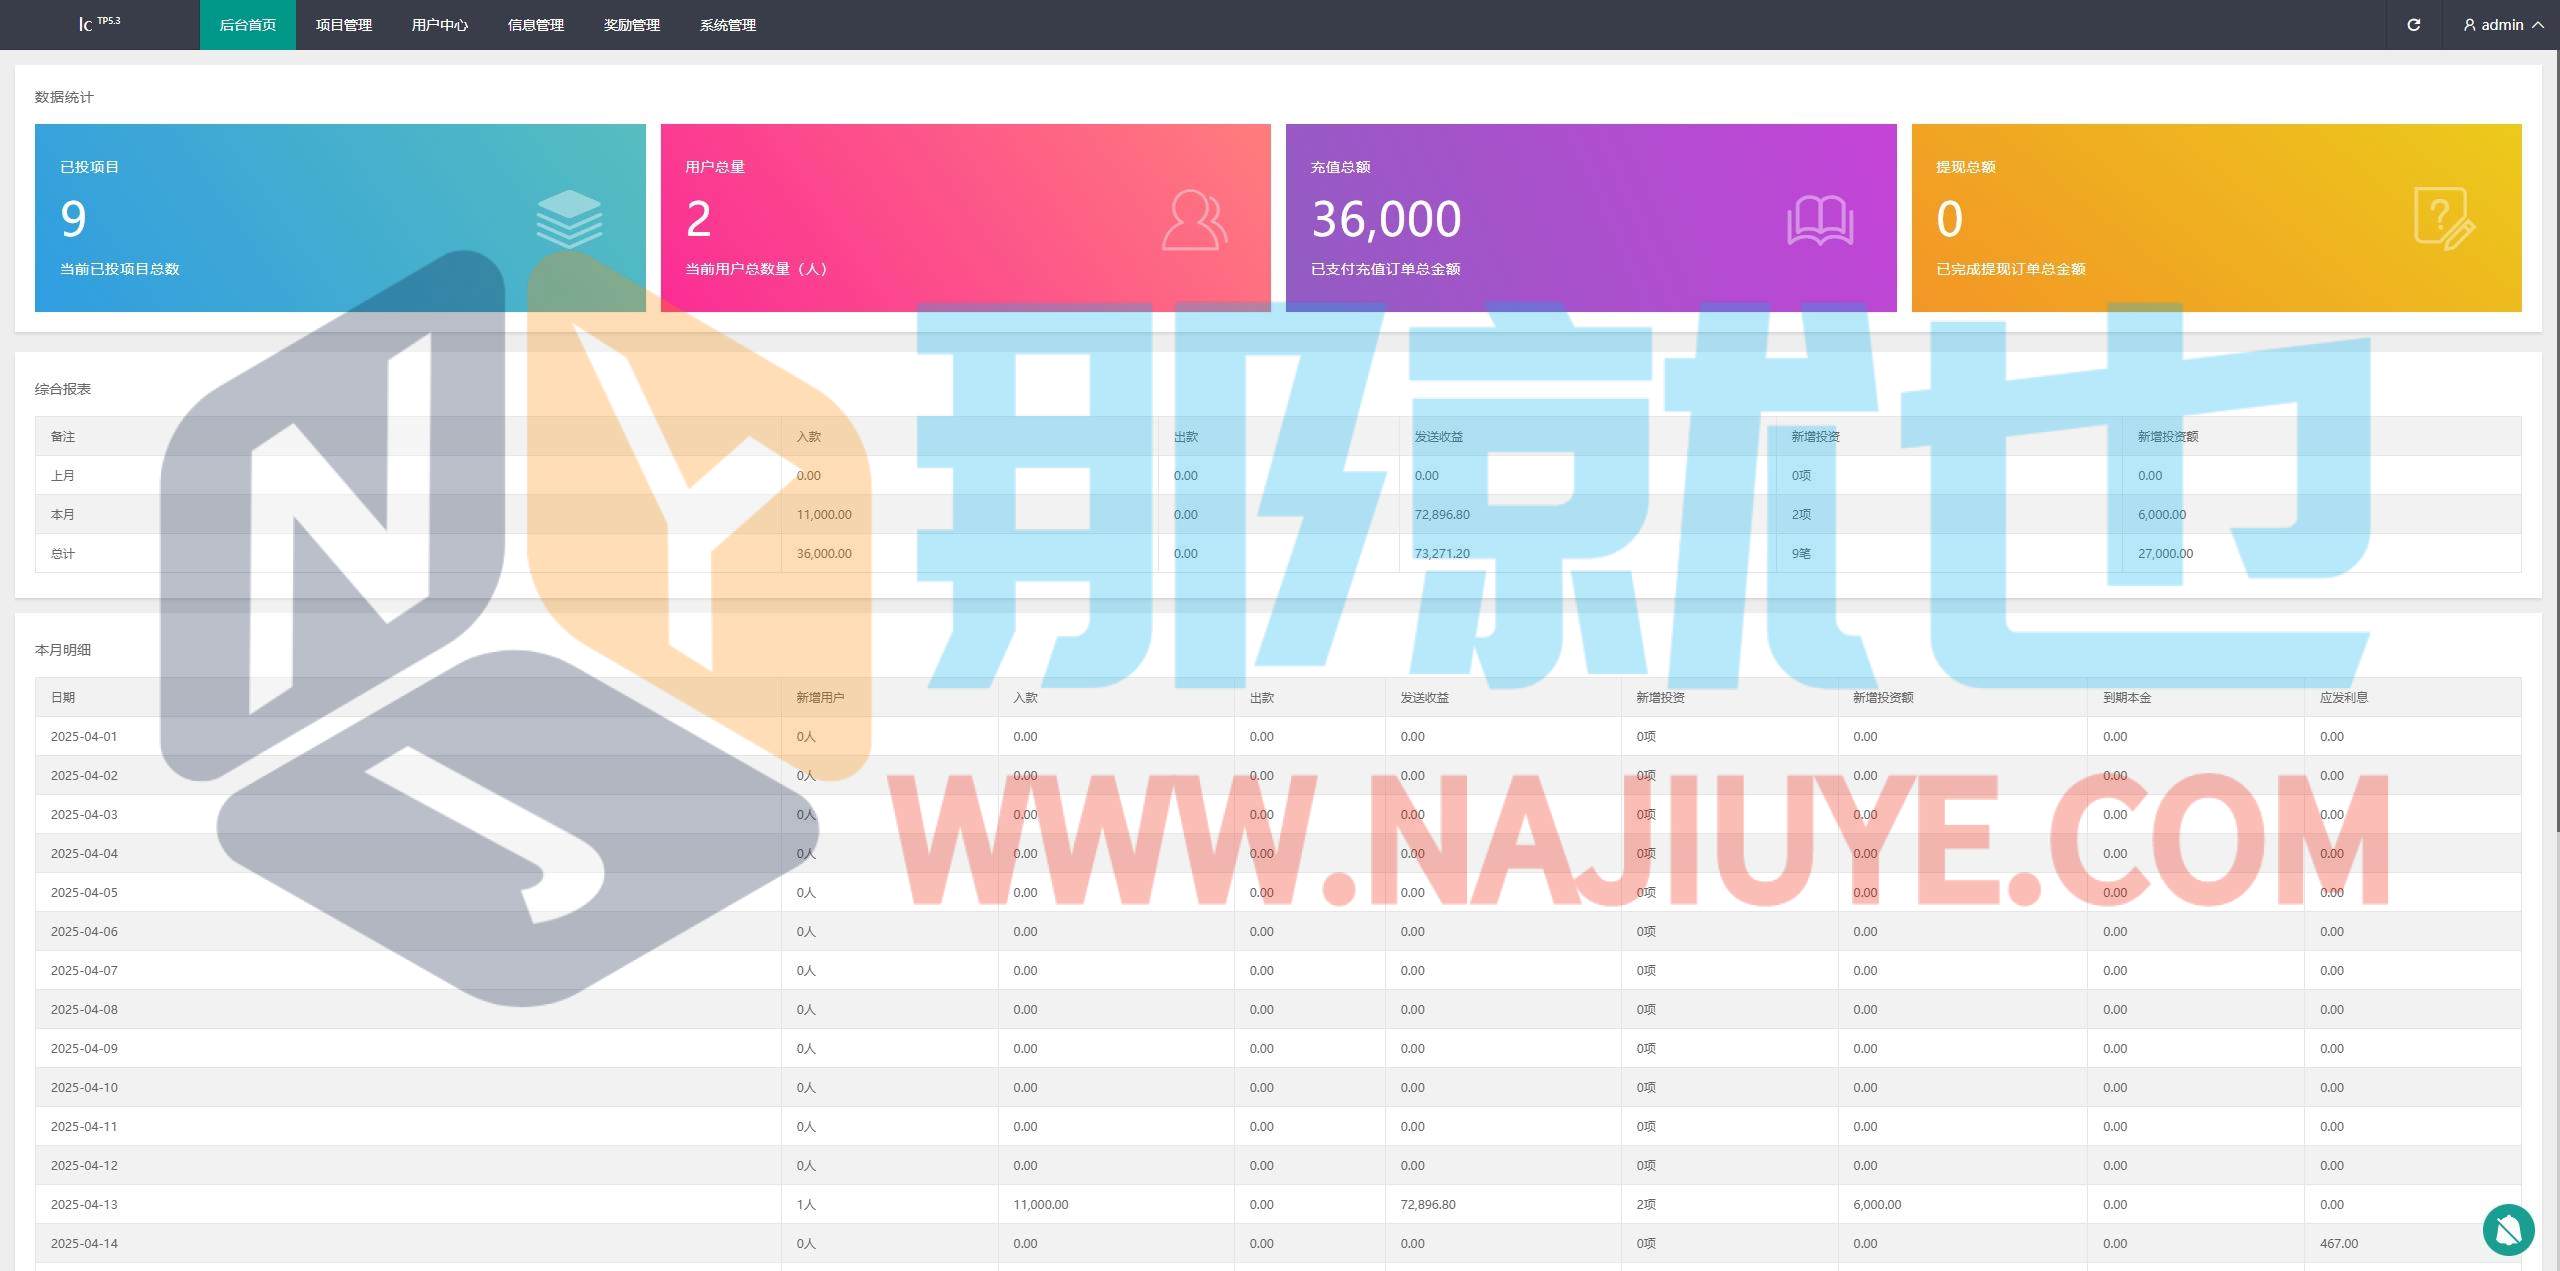Expand the admin account dropdown arrow
2560x1271 pixels.
2538,25
